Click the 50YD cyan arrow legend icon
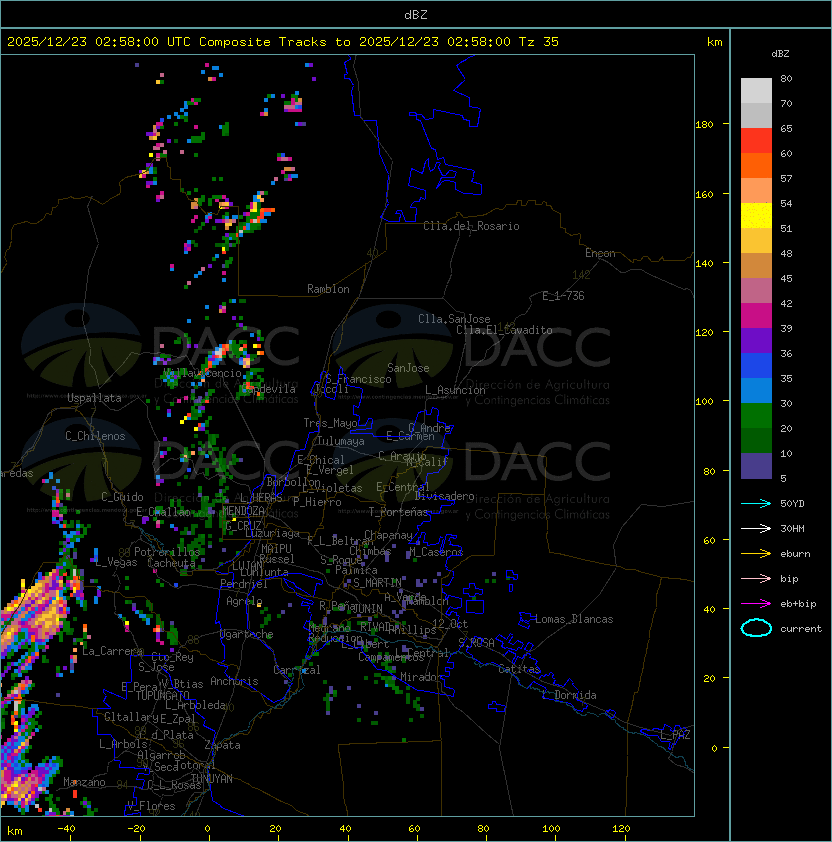Screen dimensions: 832x842 (756, 503)
